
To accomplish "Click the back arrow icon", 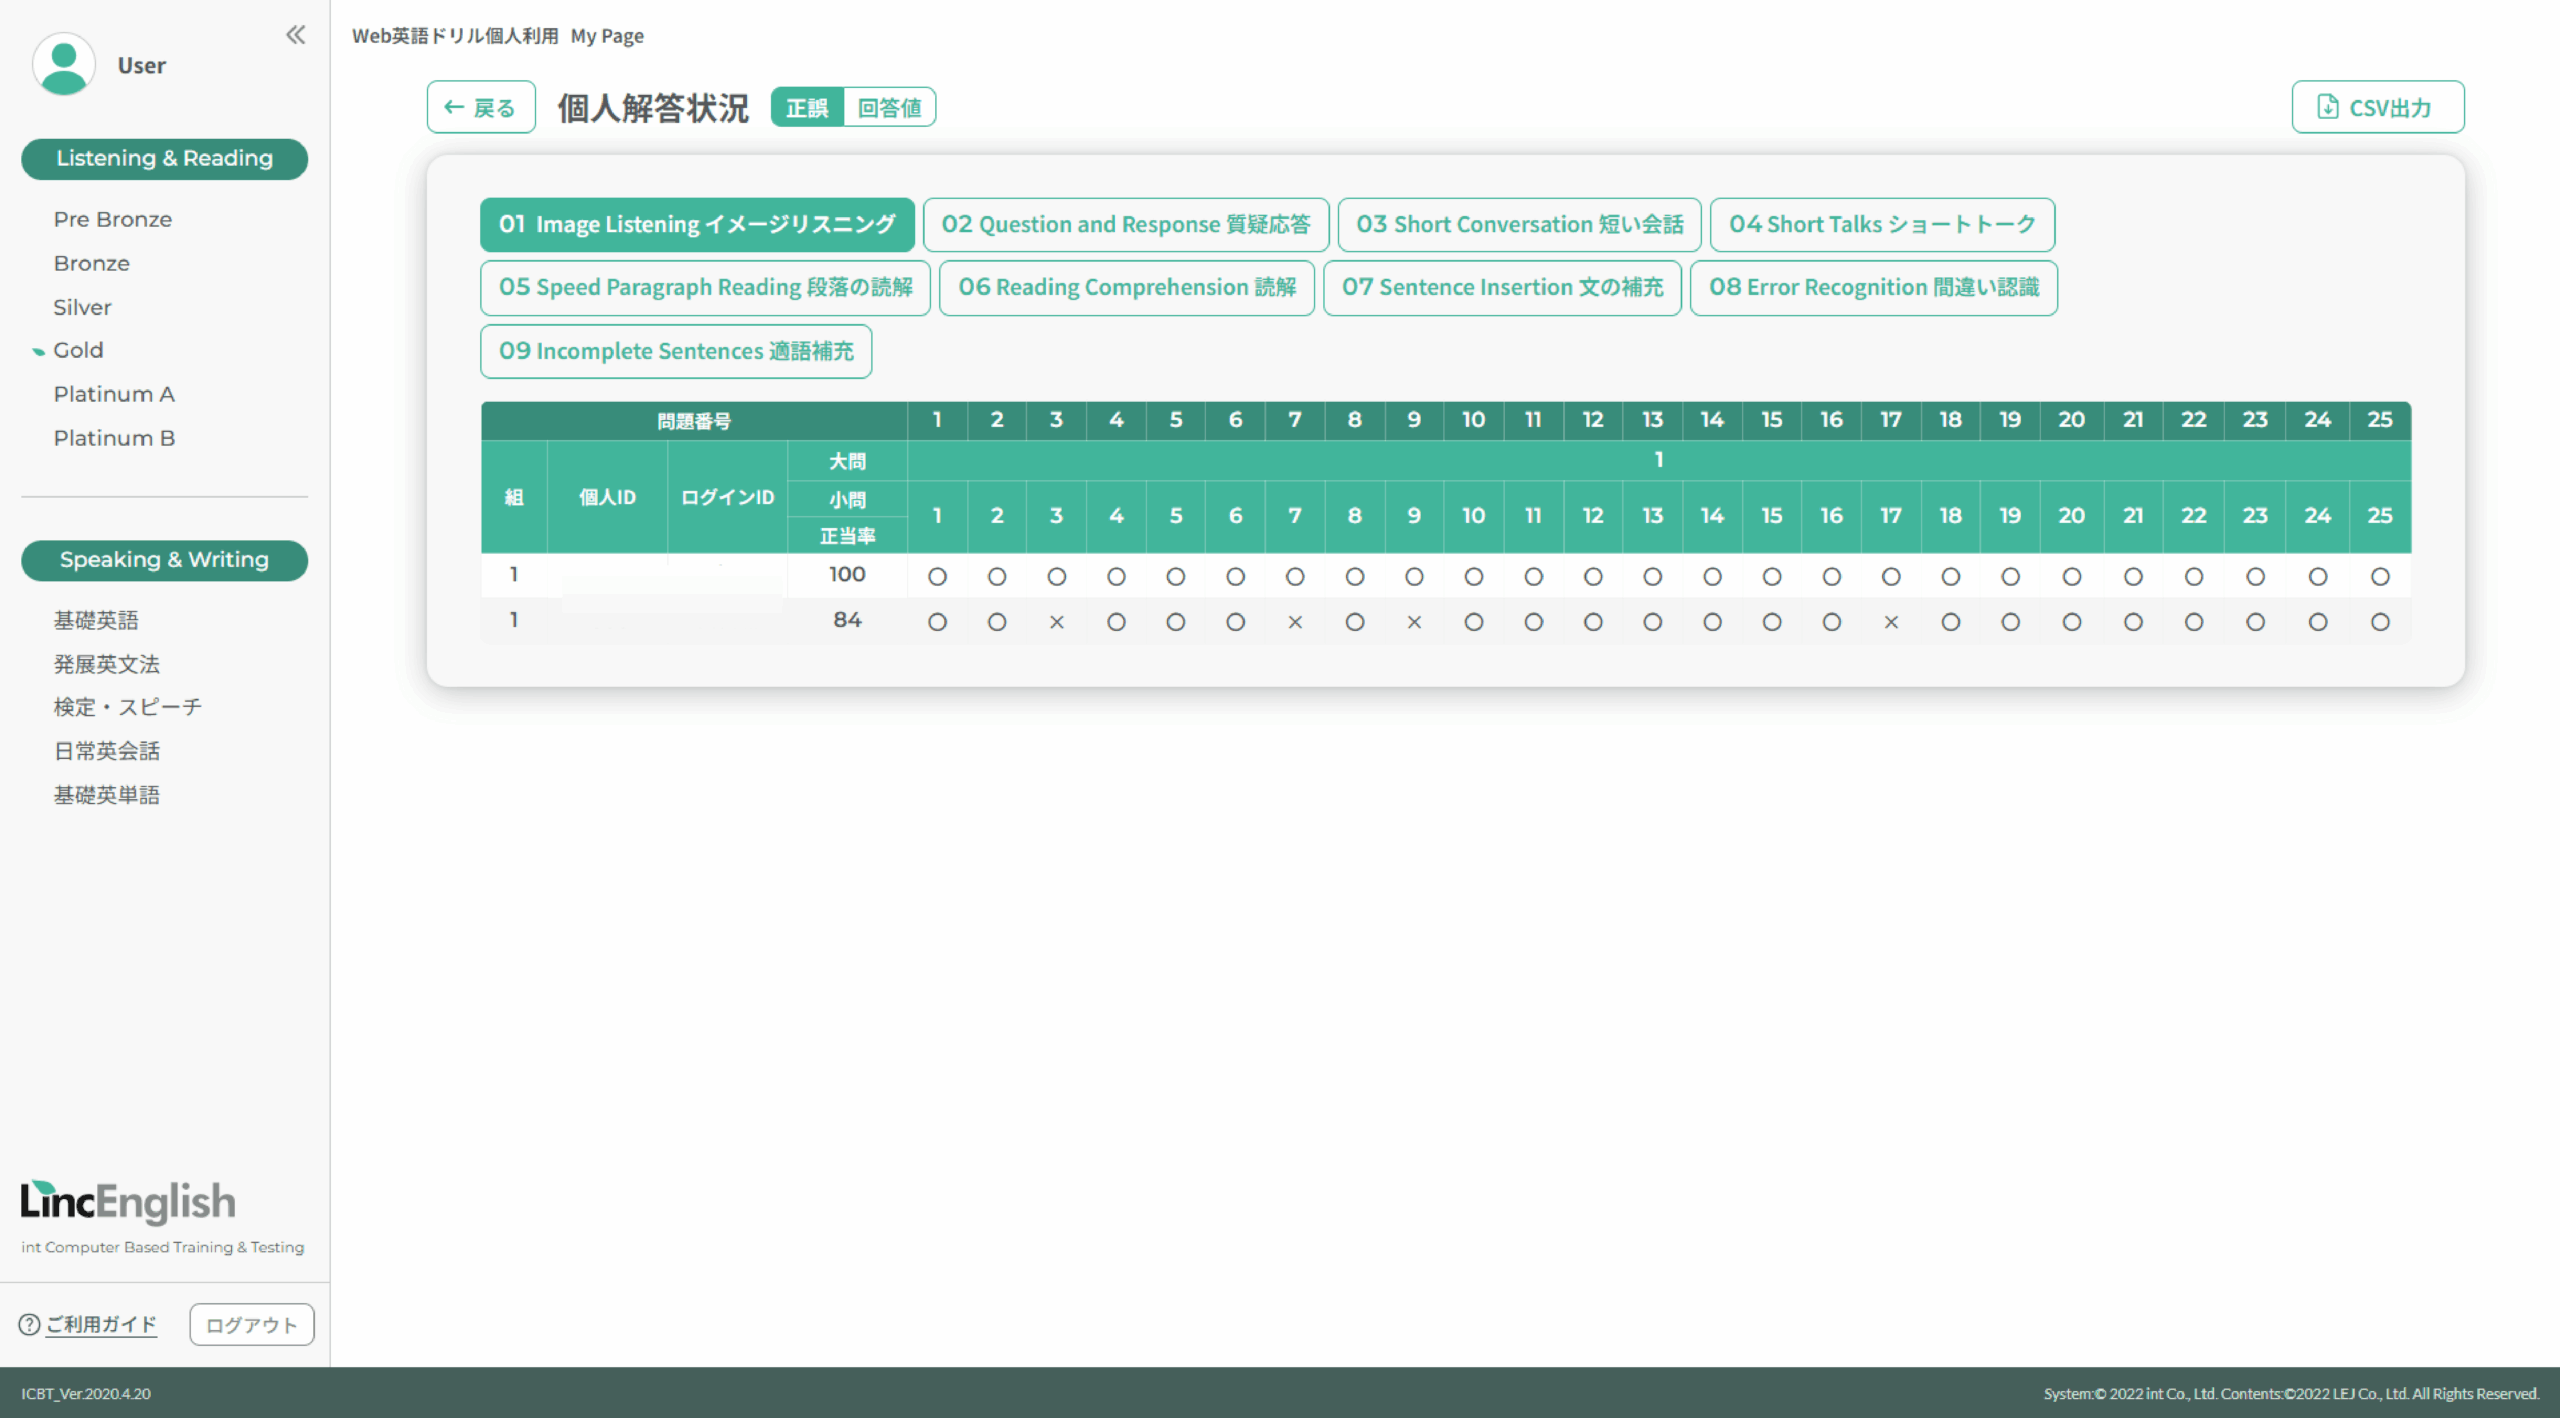I will click(454, 107).
